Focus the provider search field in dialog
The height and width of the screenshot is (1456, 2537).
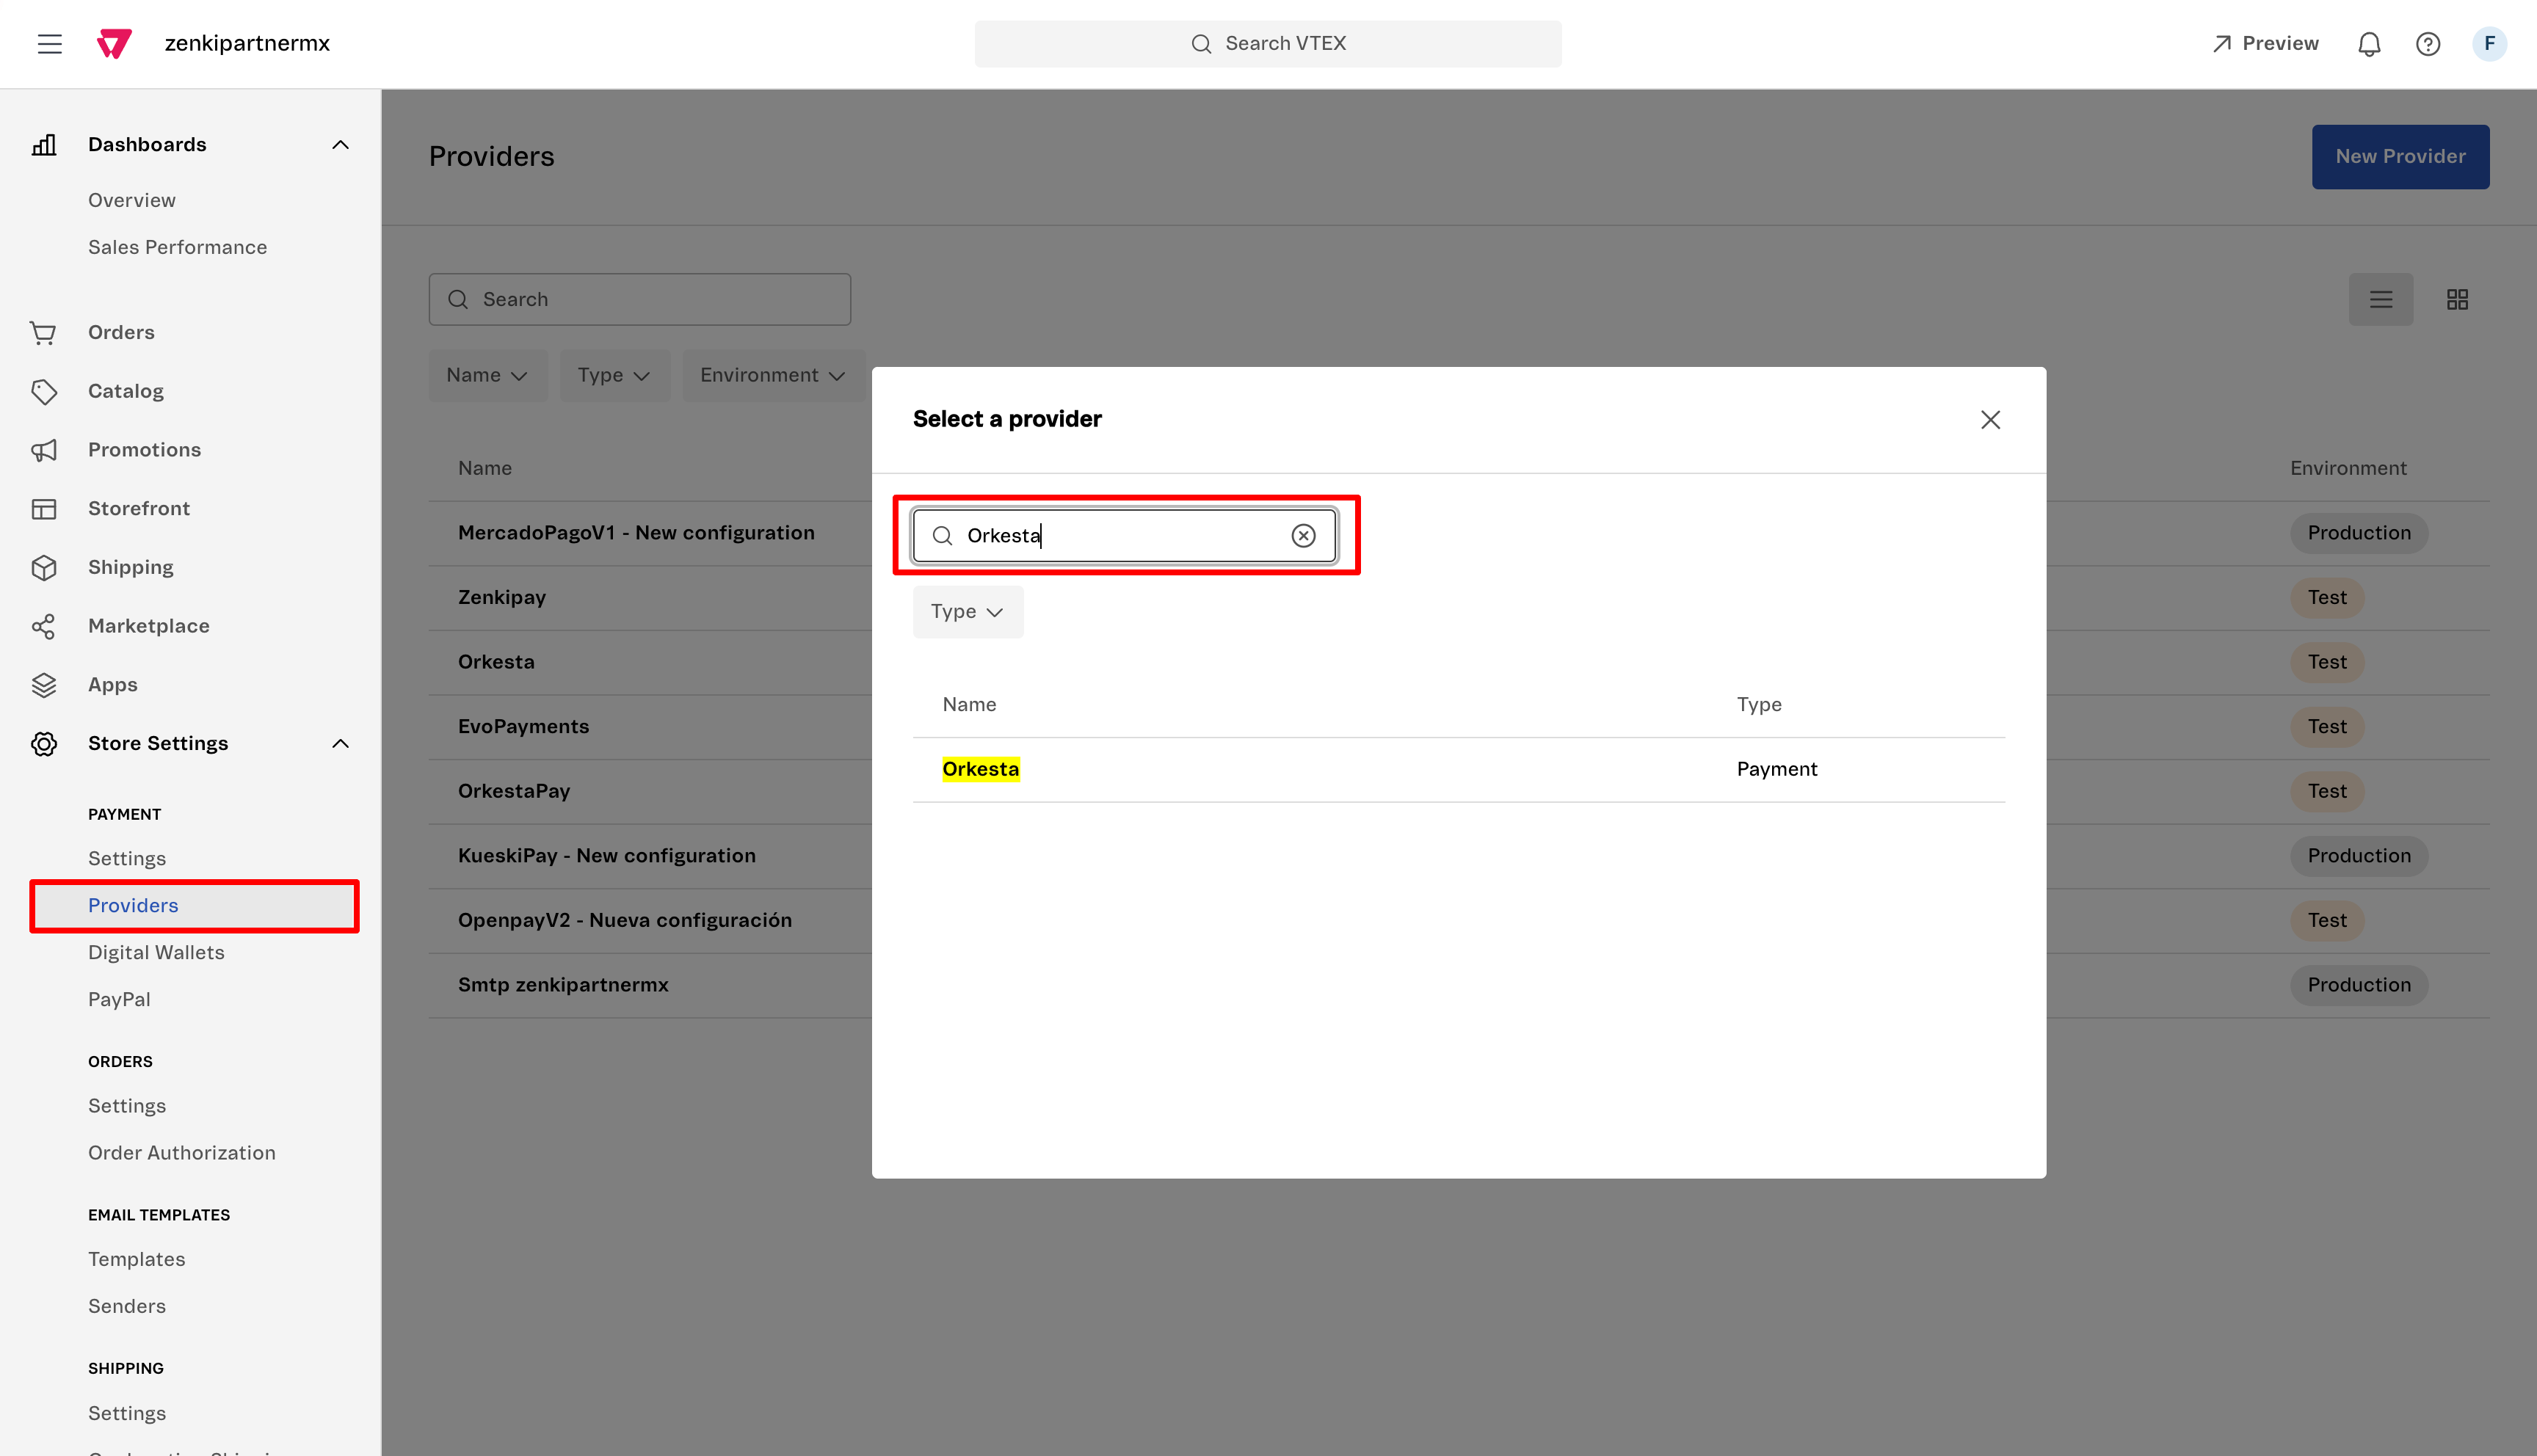pyautogui.click(x=1125, y=536)
